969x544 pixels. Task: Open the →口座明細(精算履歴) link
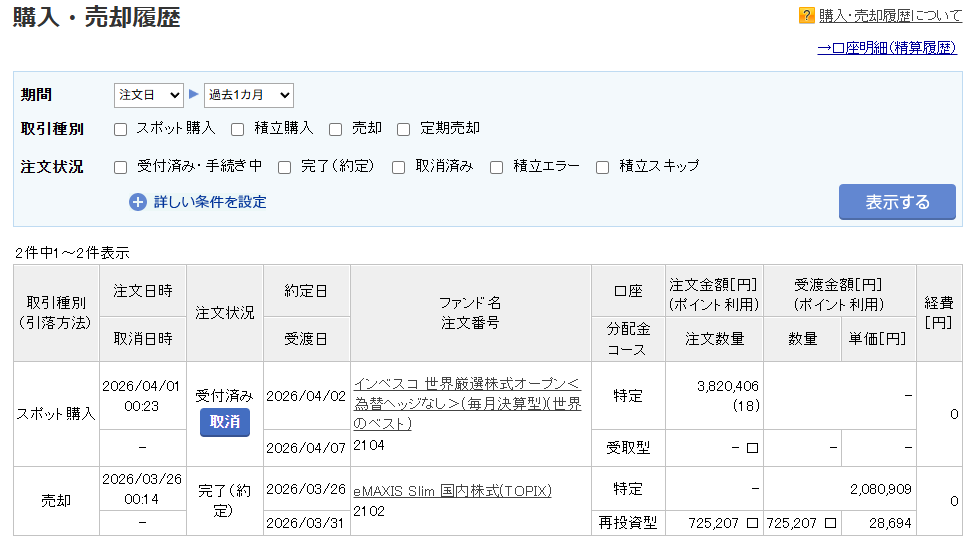[x=886, y=47]
